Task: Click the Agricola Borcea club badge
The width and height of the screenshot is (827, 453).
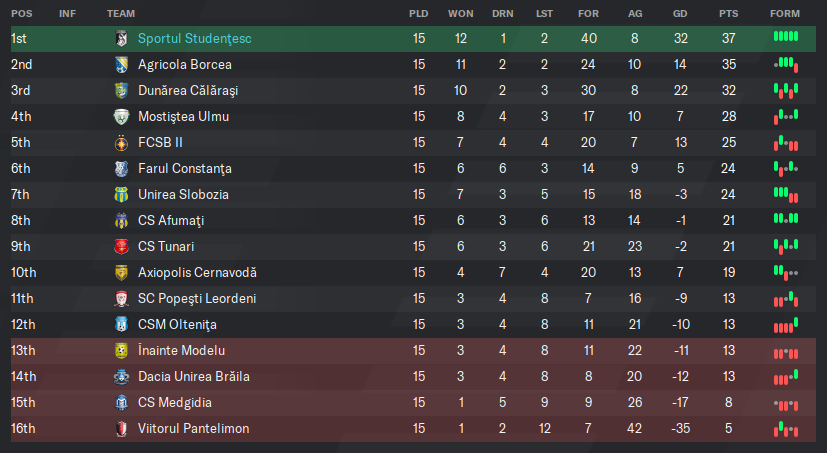Action: 121,64
